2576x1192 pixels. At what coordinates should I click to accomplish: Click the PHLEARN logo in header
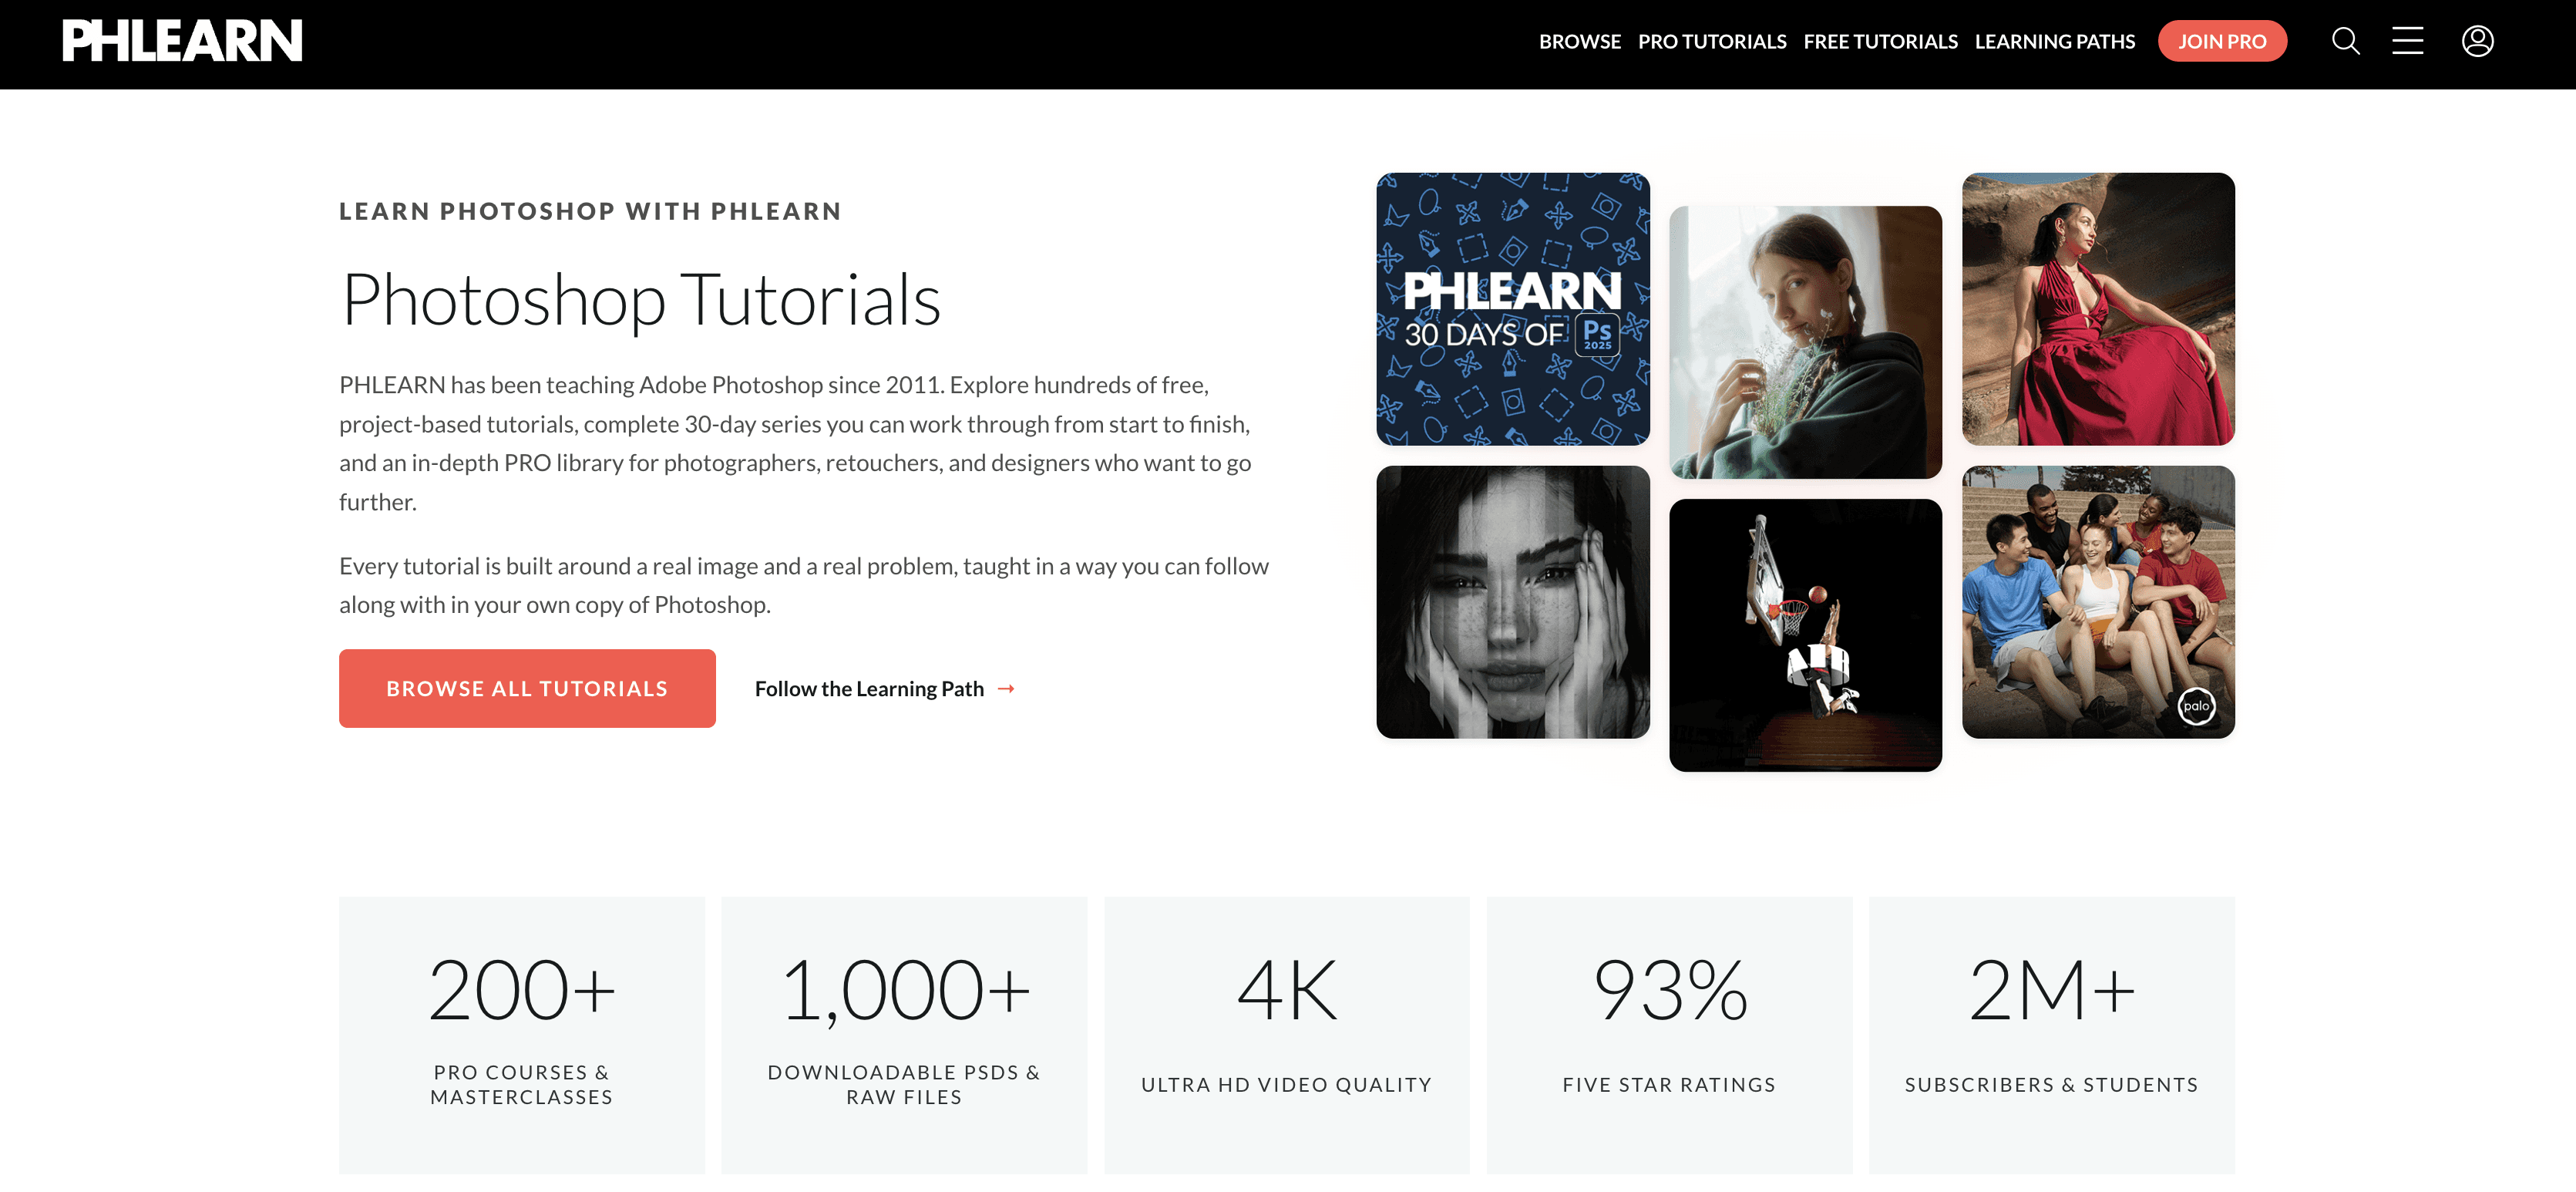pos(182,41)
